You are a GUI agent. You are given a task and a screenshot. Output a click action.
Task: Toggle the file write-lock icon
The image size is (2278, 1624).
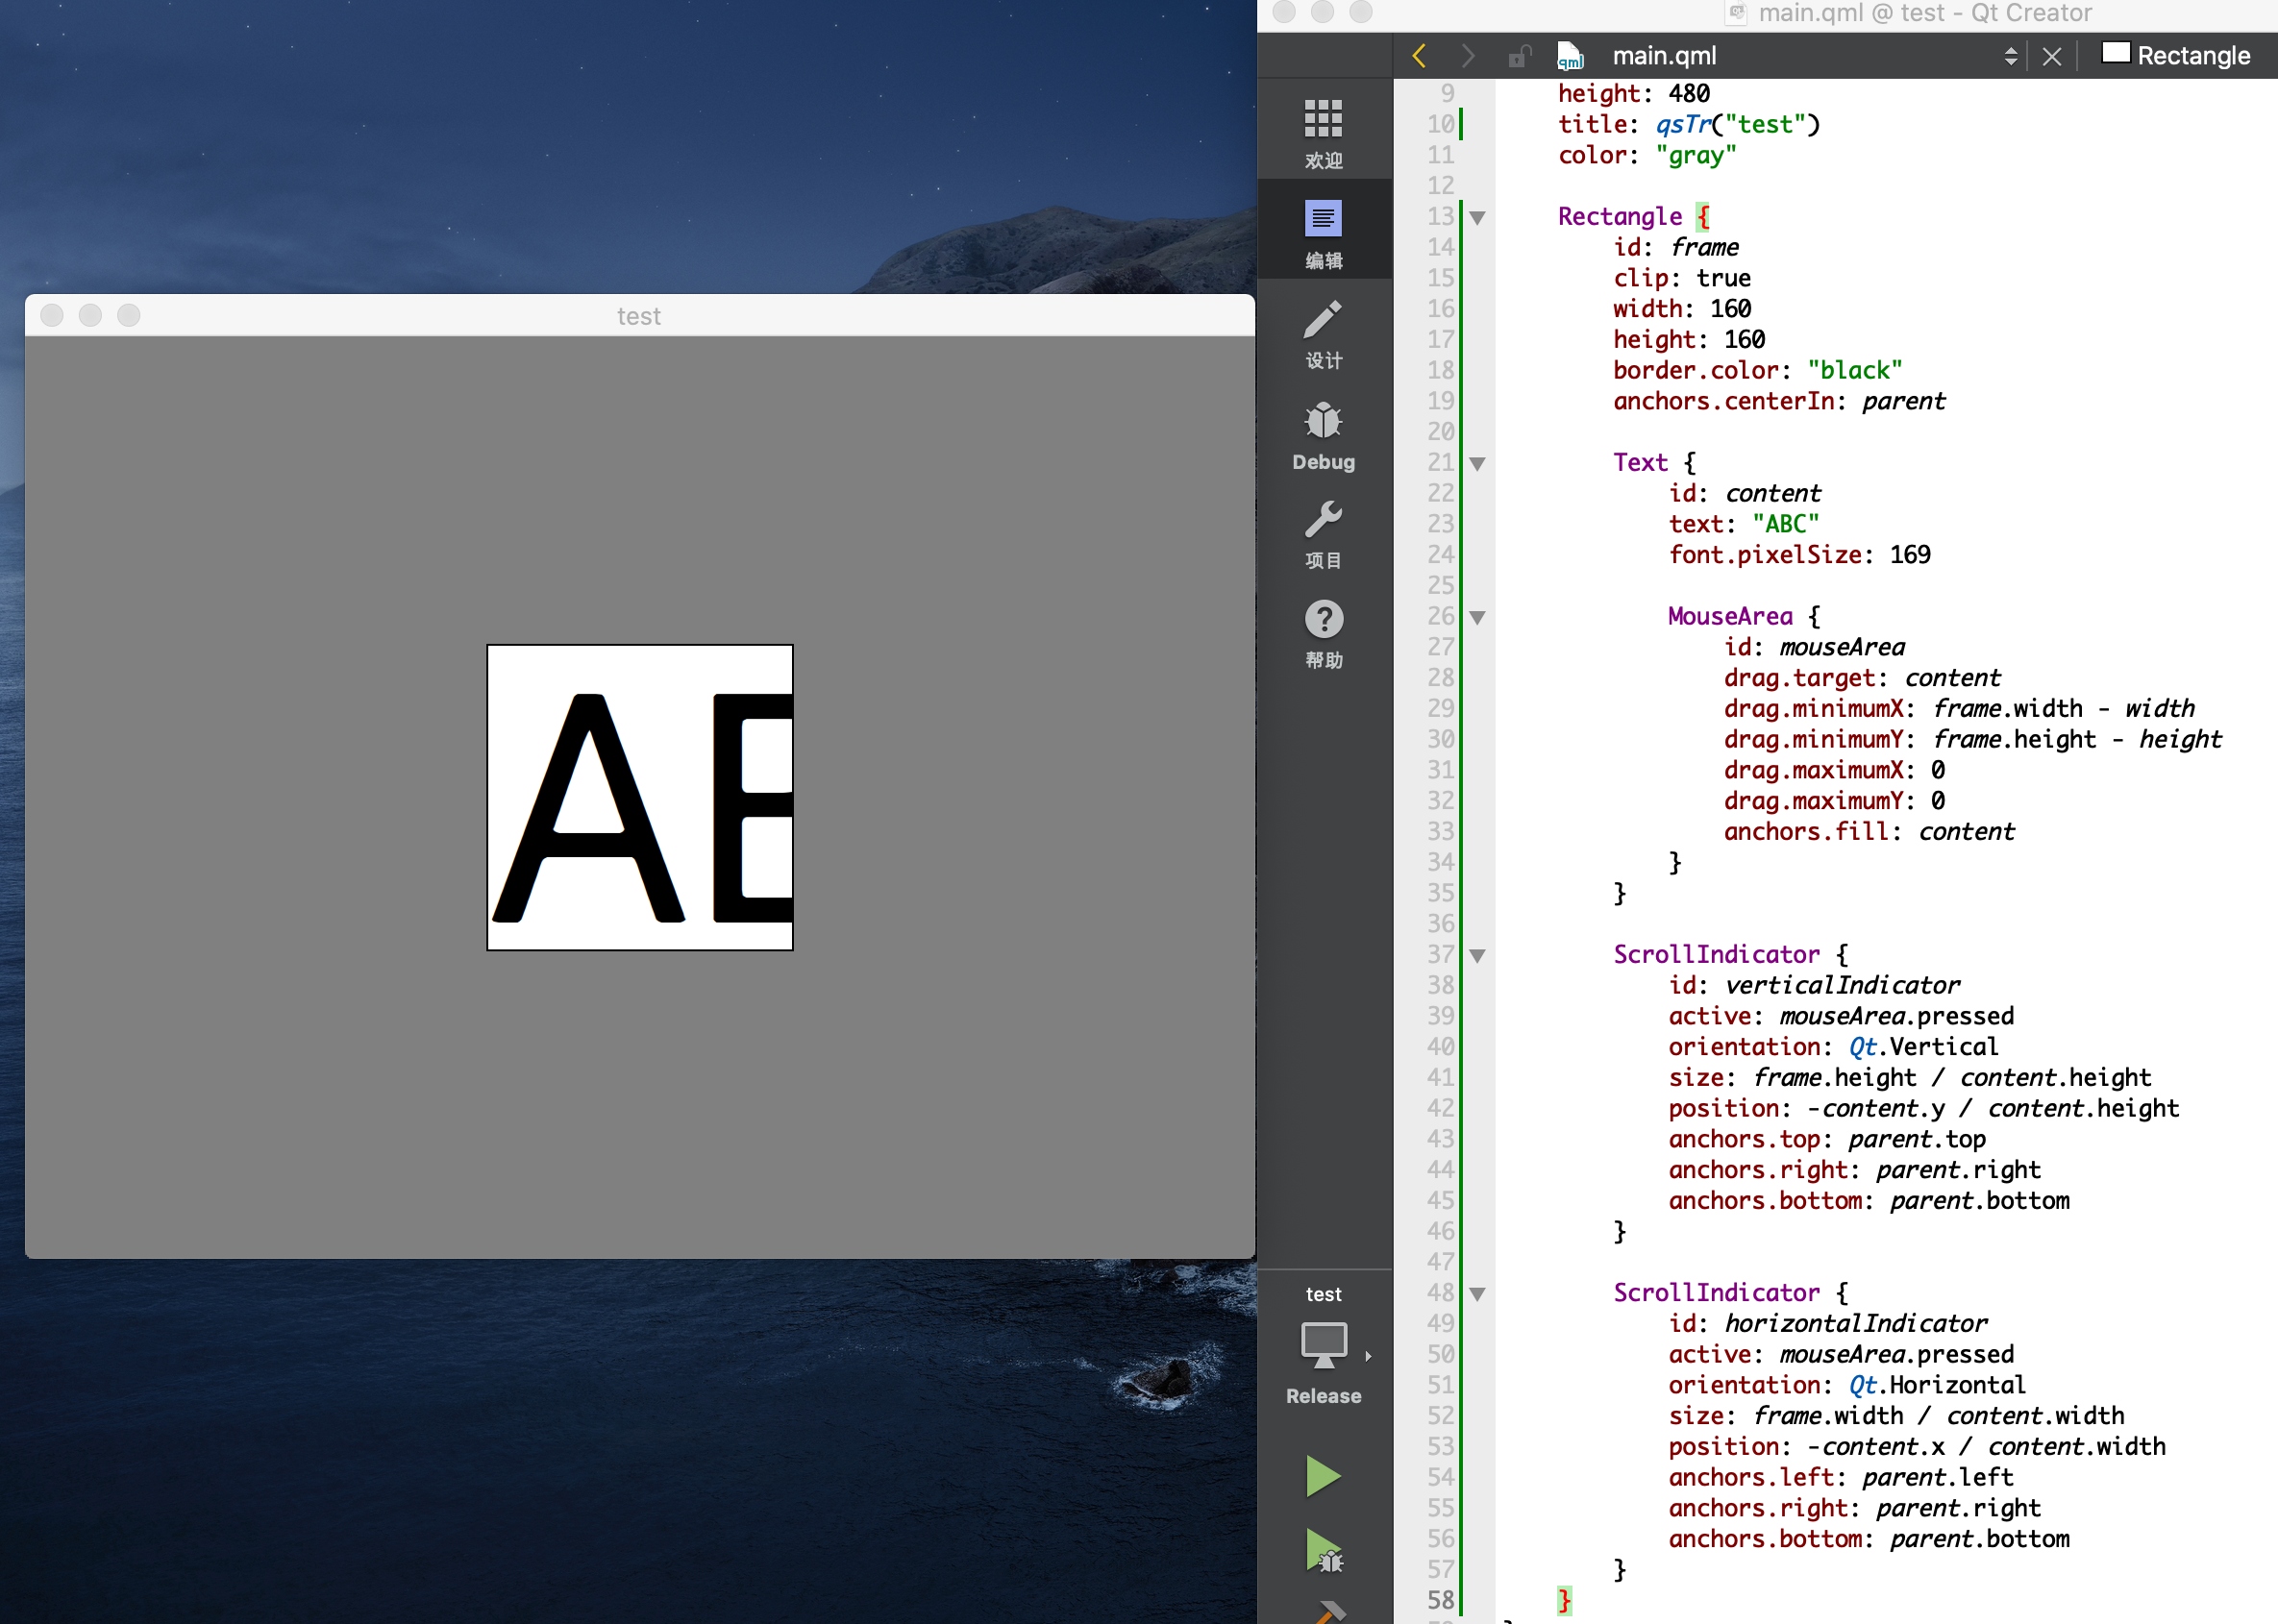click(1518, 56)
